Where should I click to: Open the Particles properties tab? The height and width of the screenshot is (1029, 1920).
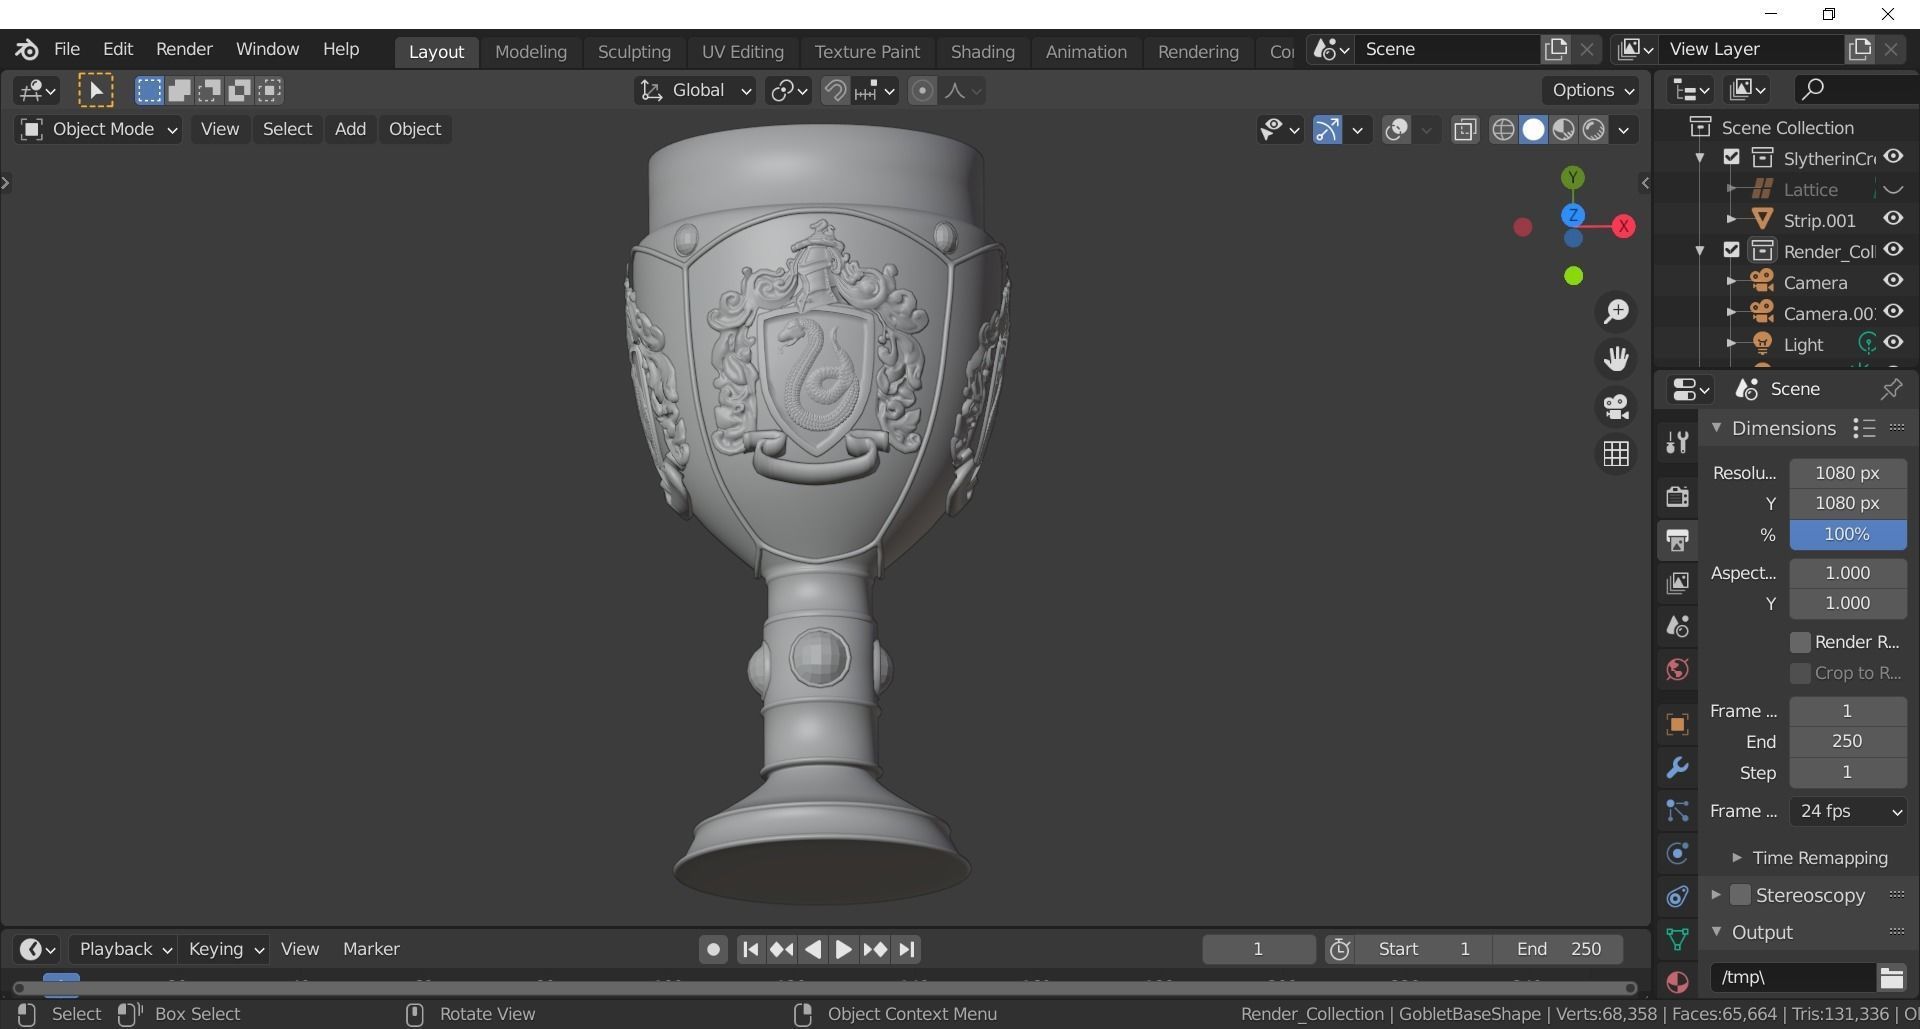tap(1677, 811)
